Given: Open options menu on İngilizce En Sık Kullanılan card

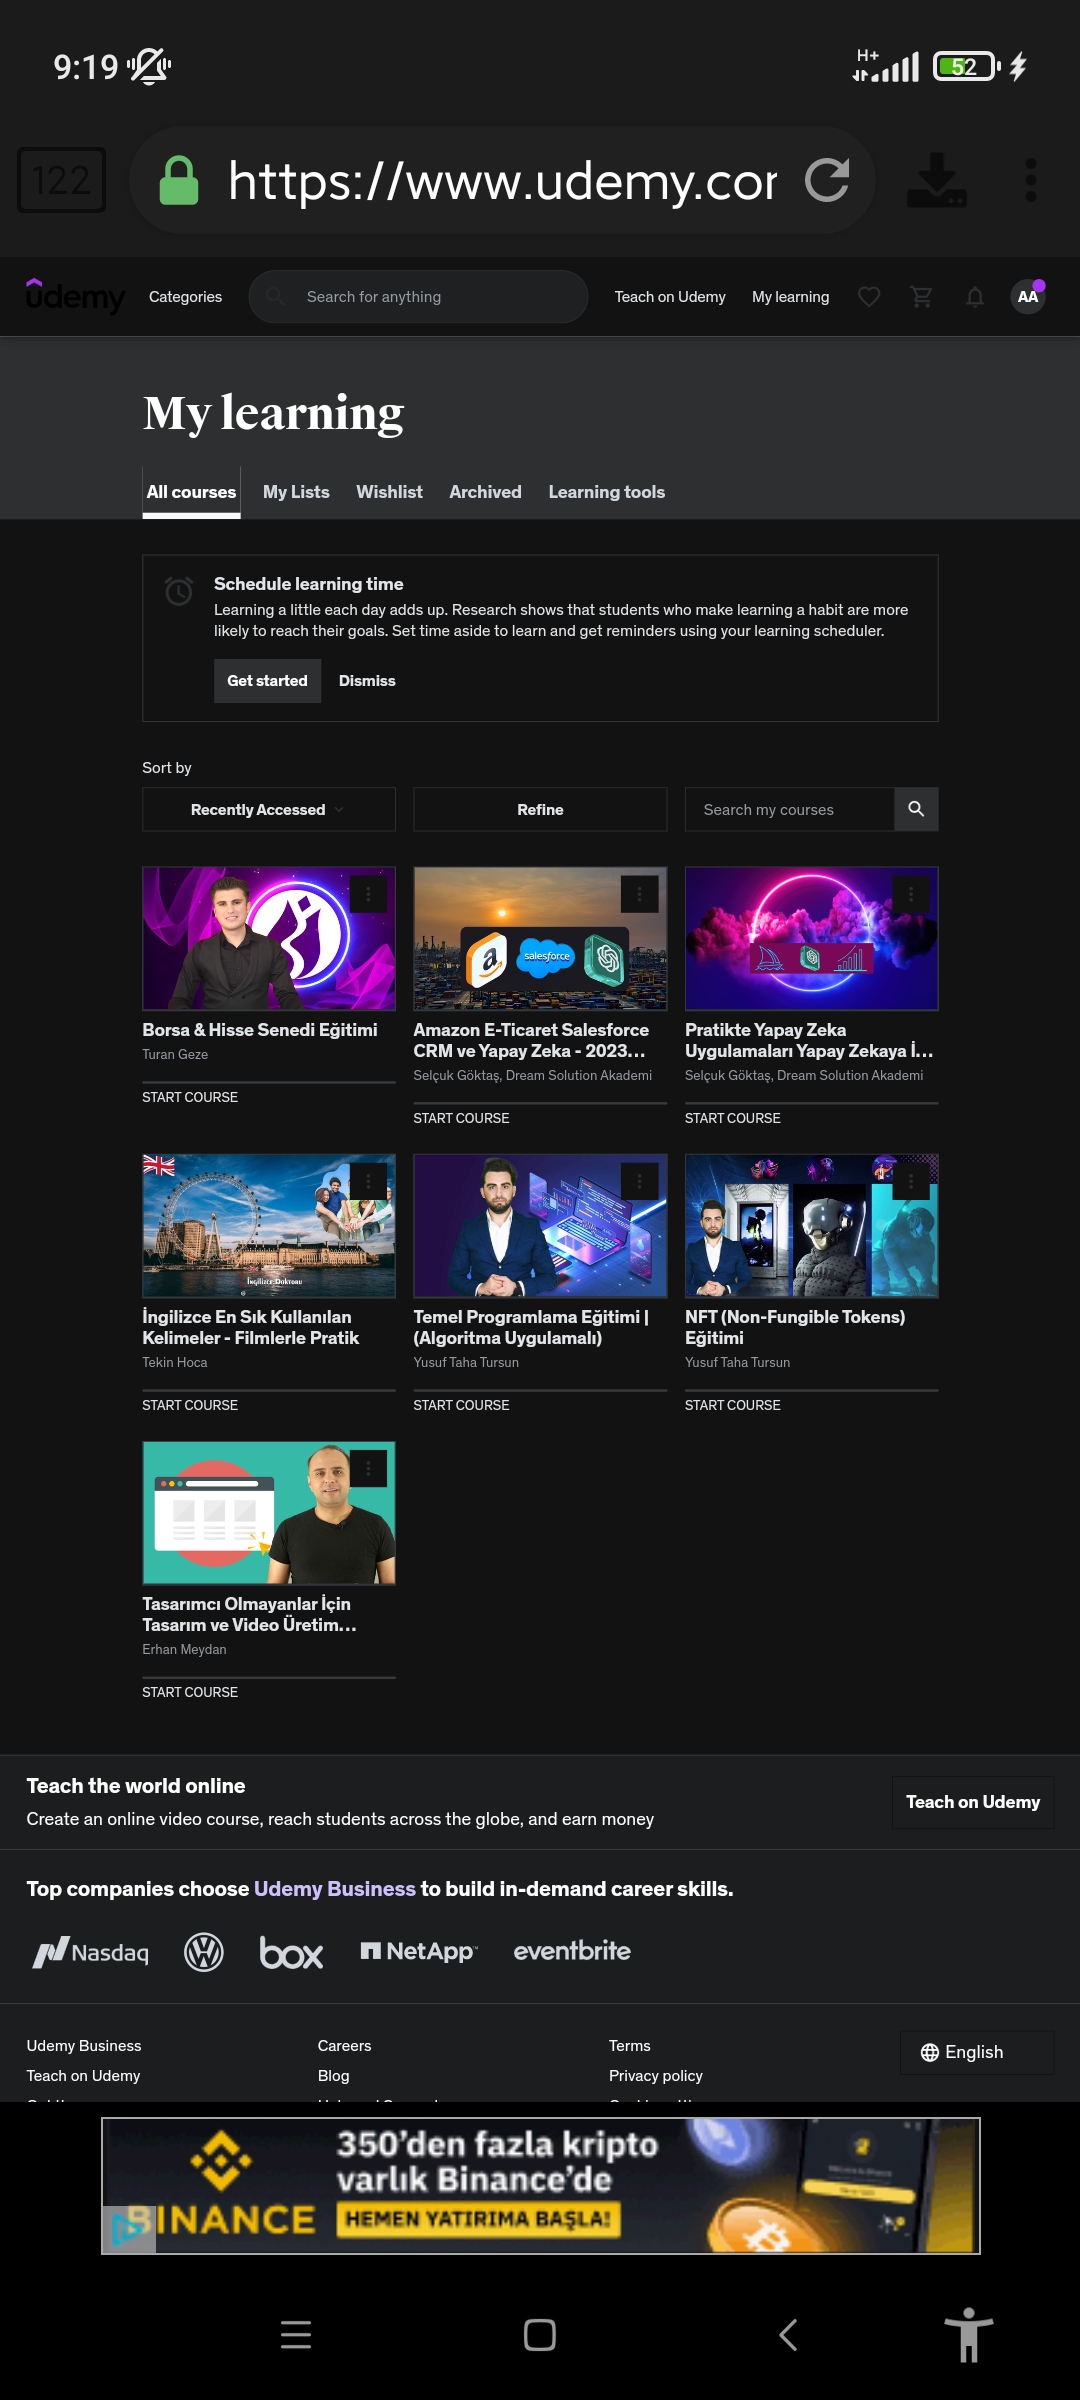Looking at the screenshot, I should pos(368,1181).
